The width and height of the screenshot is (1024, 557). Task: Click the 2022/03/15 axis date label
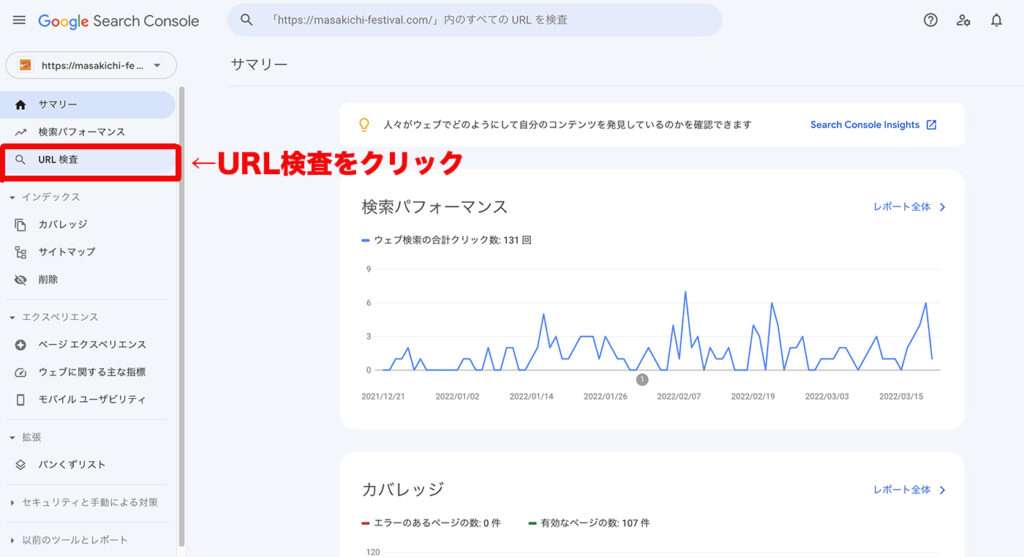(x=901, y=396)
